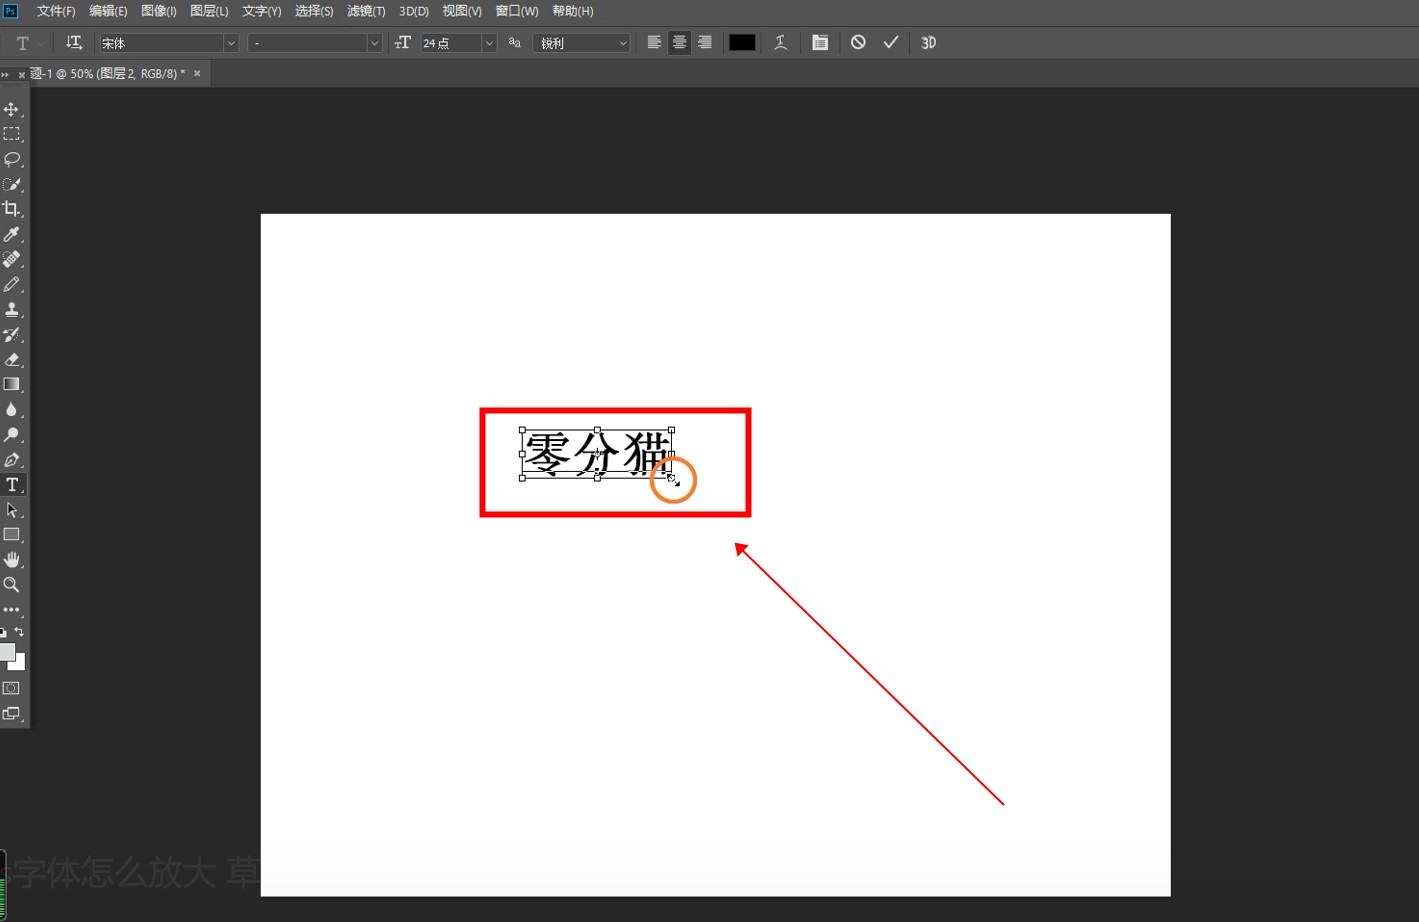Select the Eraser tool
The image size is (1419, 922).
12,359
